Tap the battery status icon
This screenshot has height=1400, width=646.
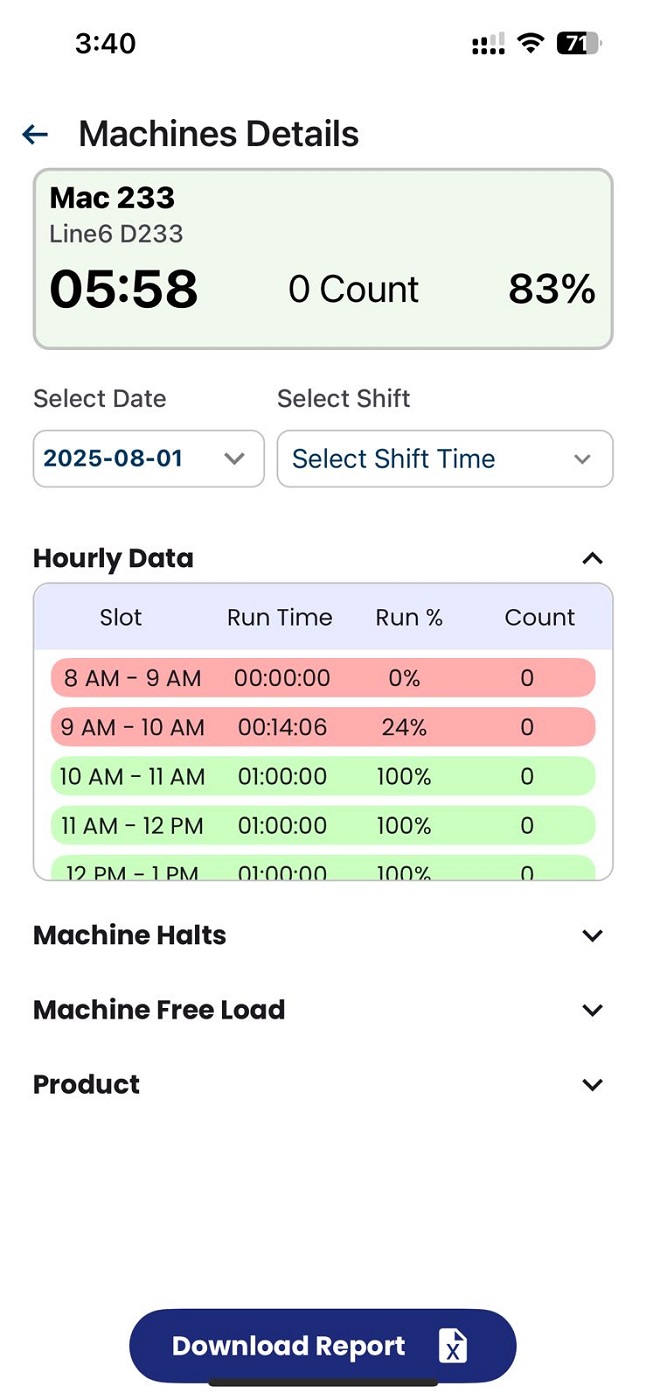pyautogui.click(x=578, y=43)
